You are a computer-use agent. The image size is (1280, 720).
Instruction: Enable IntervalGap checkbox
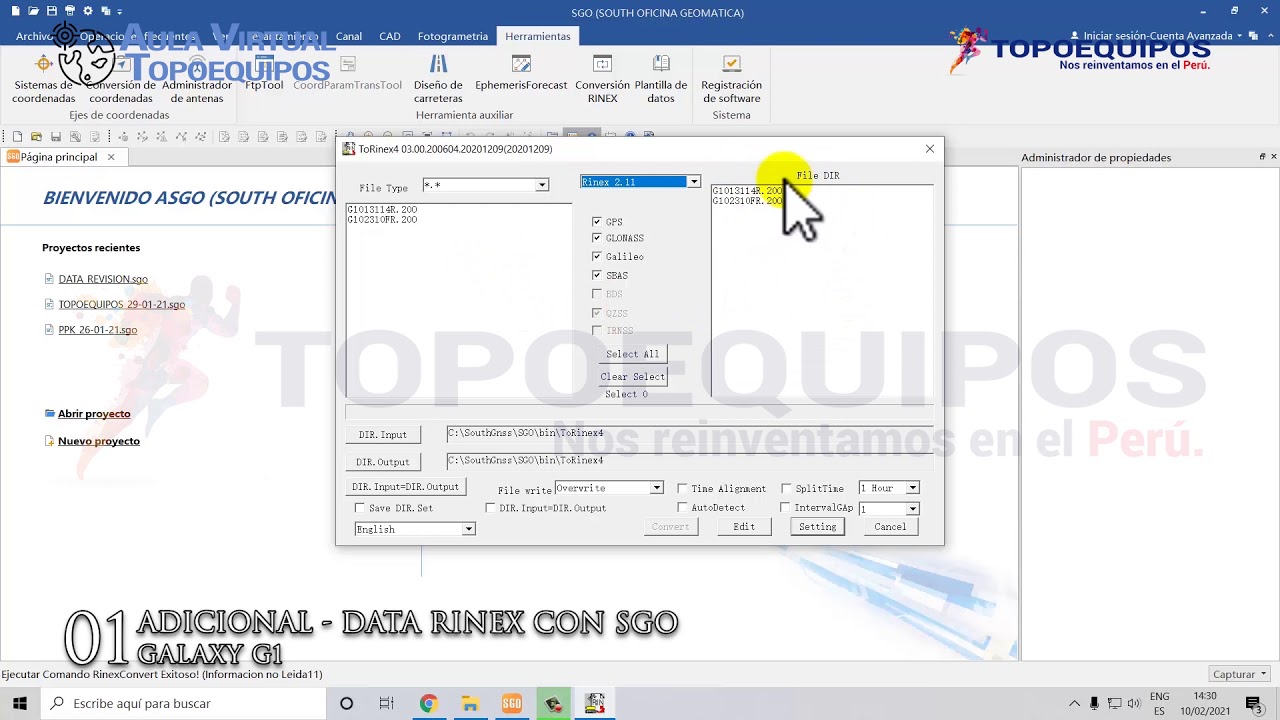click(x=786, y=508)
